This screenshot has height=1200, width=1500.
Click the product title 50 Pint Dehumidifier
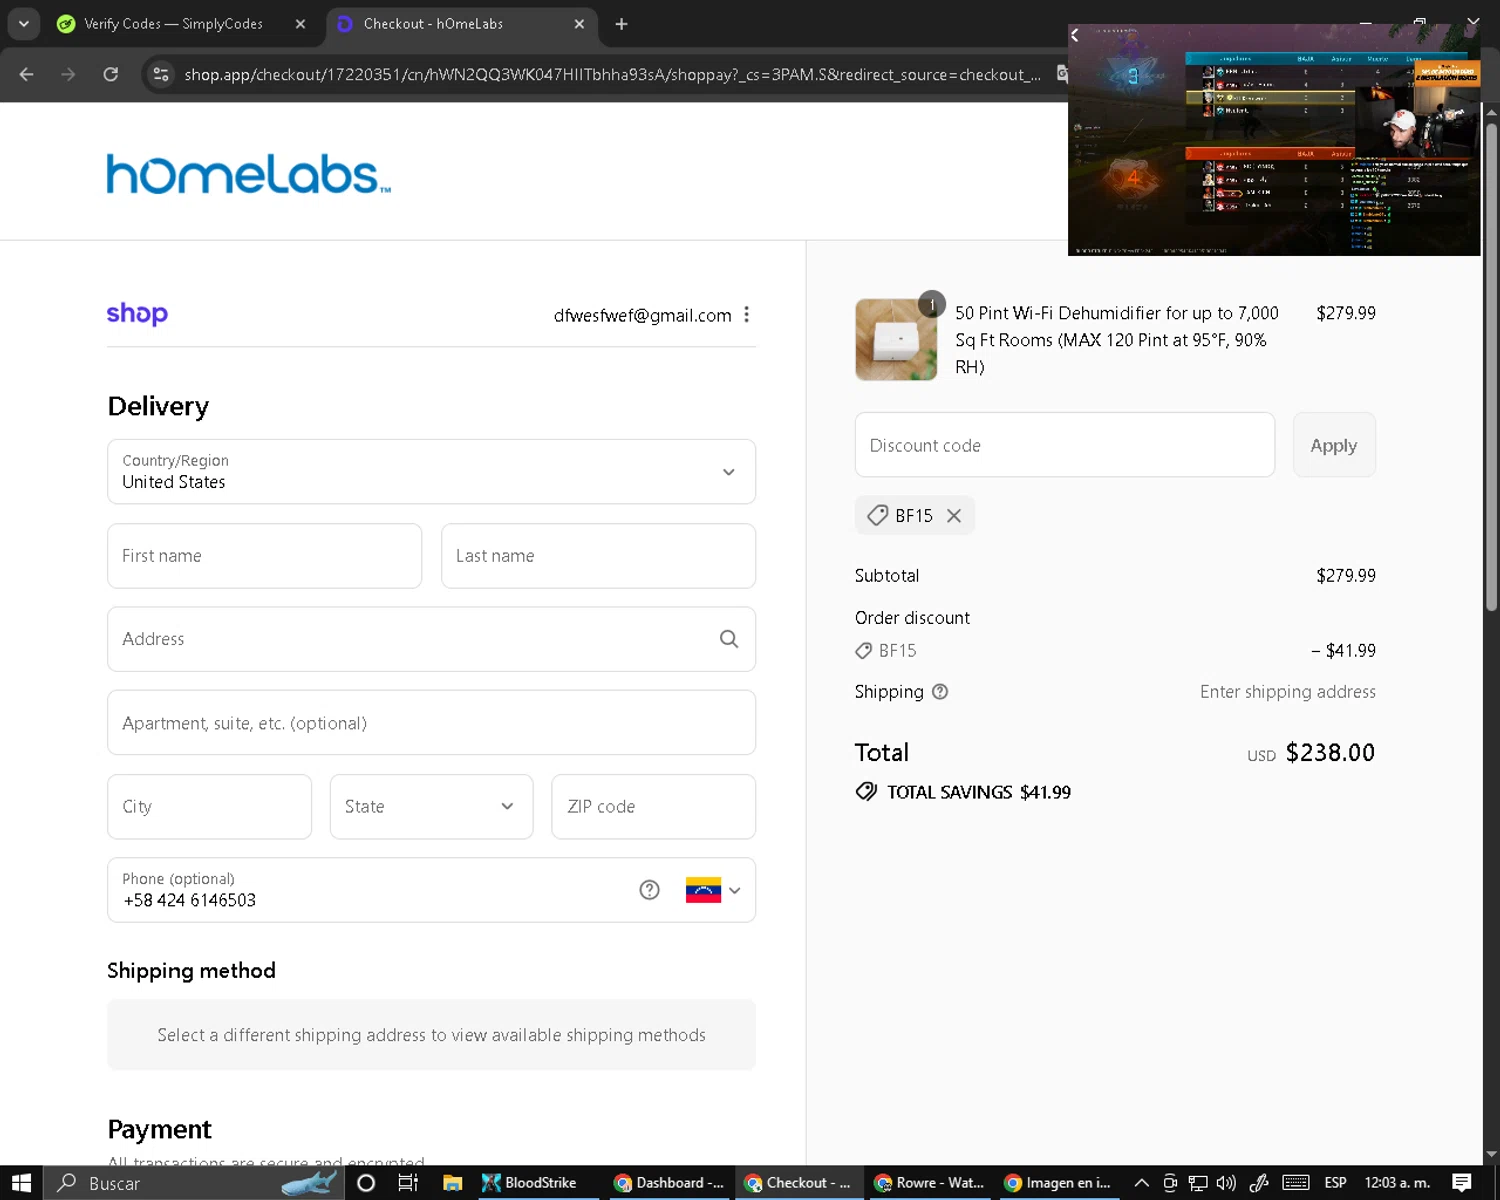tap(1117, 340)
